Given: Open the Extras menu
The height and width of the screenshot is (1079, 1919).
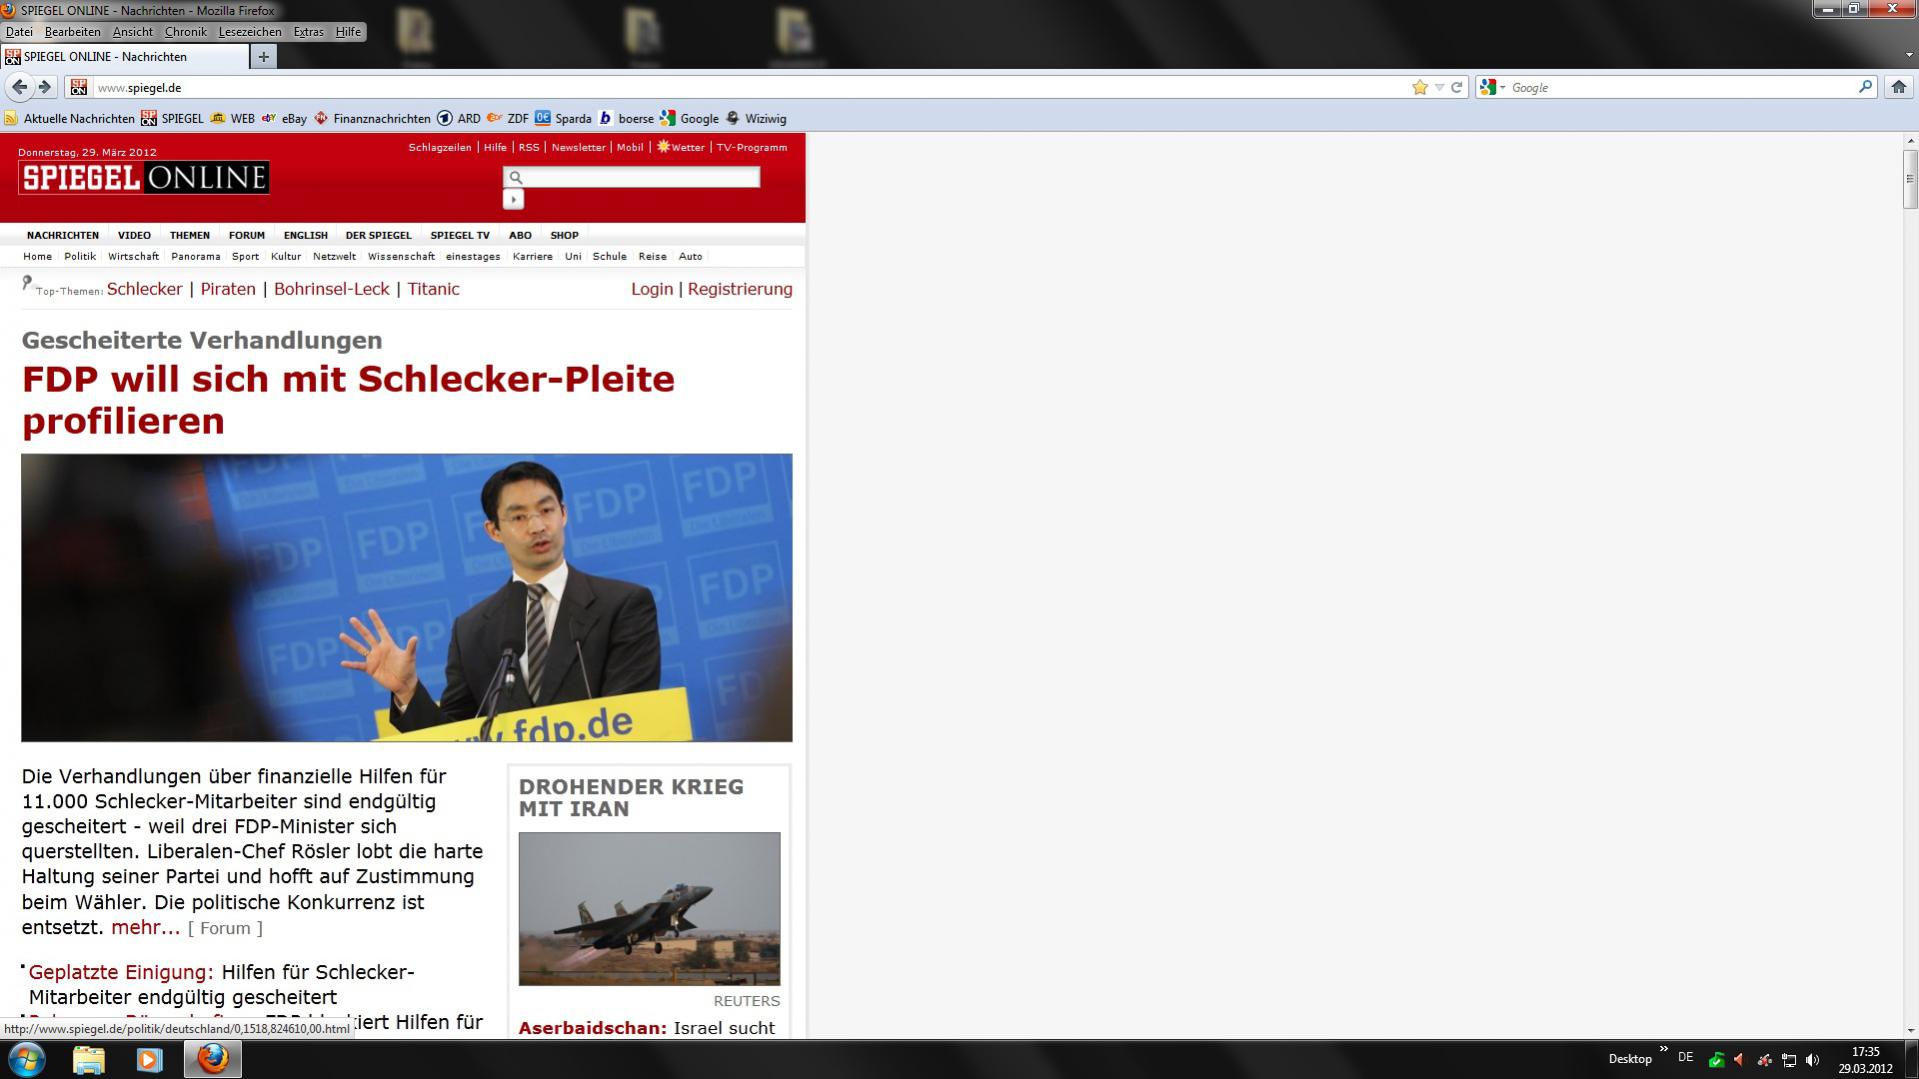Looking at the screenshot, I should click(x=308, y=32).
